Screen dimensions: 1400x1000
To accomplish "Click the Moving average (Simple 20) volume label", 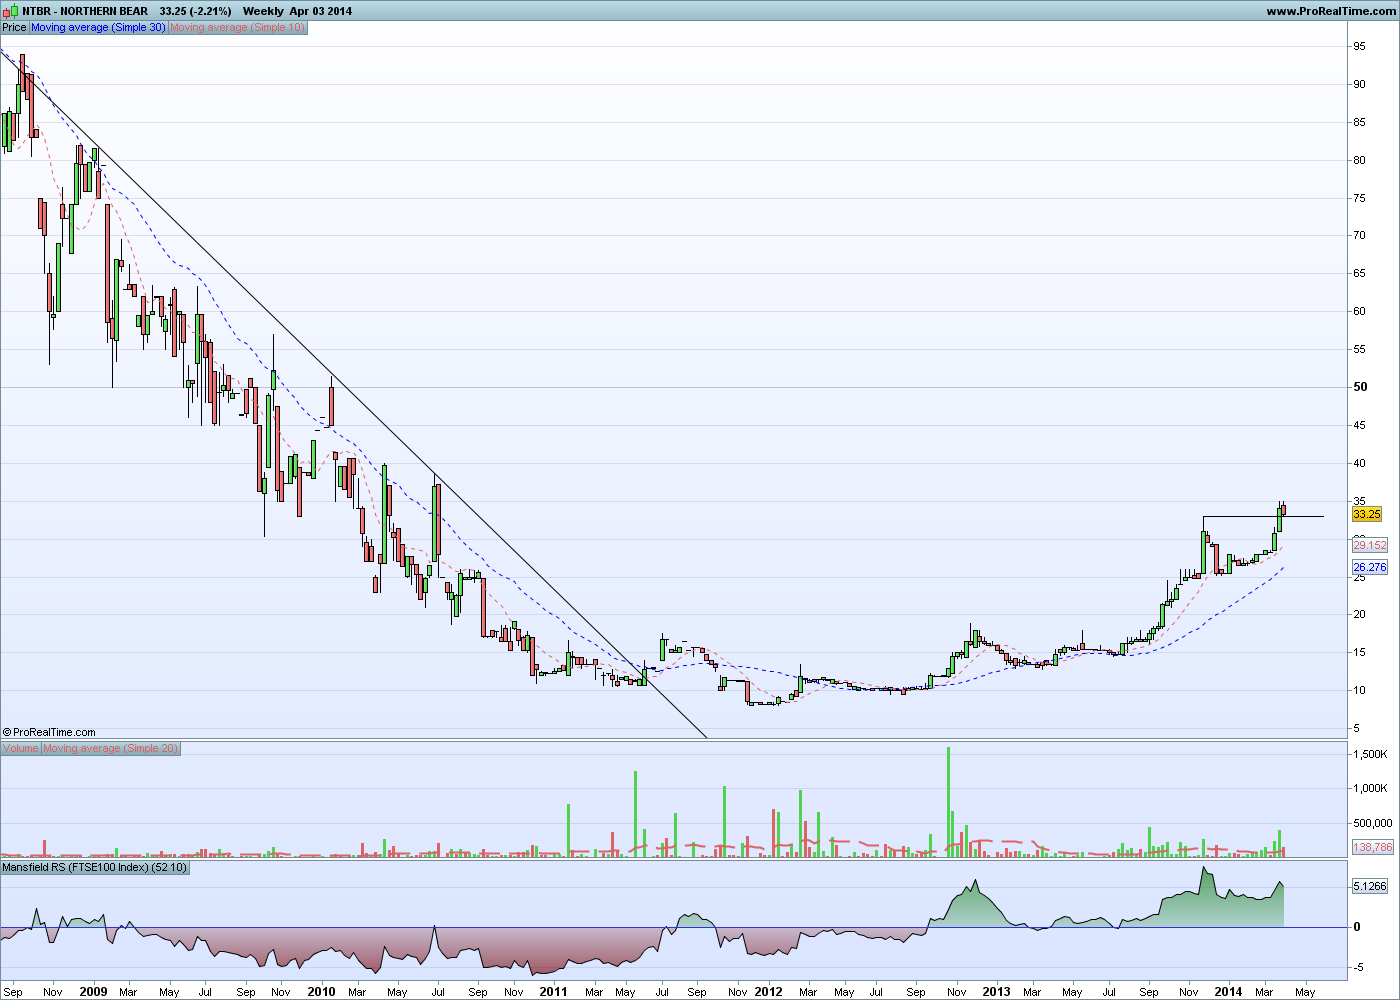I will (111, 748).
